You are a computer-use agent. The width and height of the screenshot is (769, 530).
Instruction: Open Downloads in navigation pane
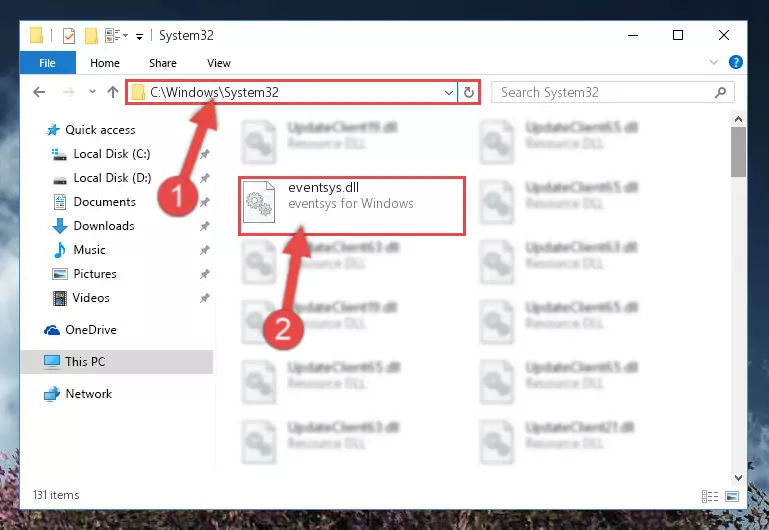click(x=104, y=226)
